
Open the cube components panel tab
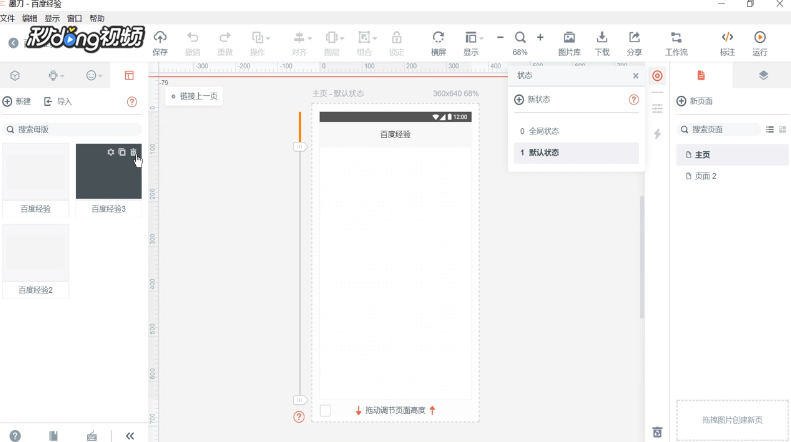pyautogui.click(x=15, y=76)
